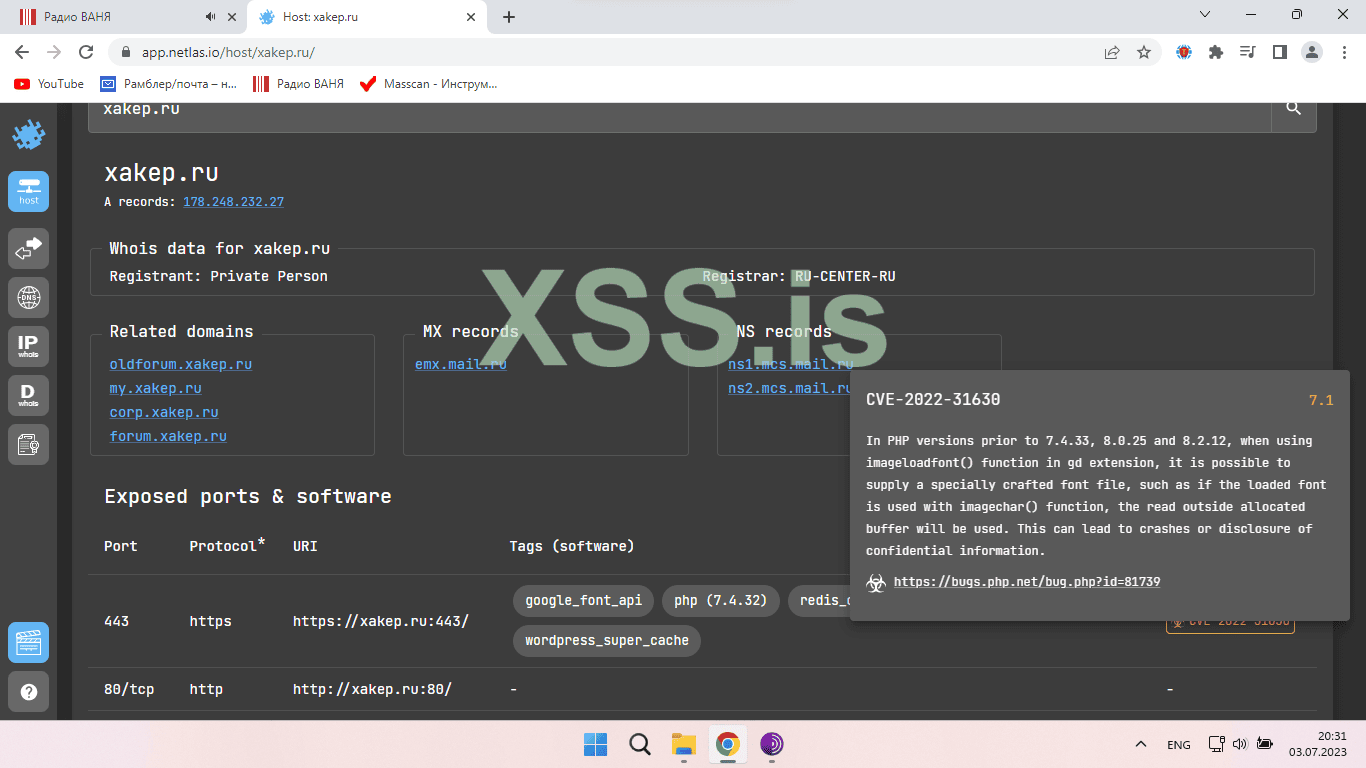Viewport: 1366px width, 768px height.
Task: Open the Chrome extensions puzzle menu
Action: point(1216,52)
